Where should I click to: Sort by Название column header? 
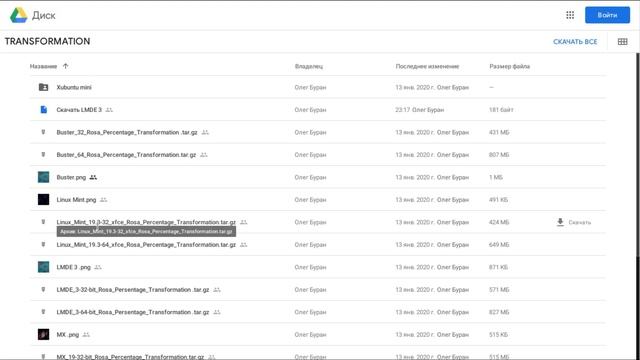click(43, 66)
